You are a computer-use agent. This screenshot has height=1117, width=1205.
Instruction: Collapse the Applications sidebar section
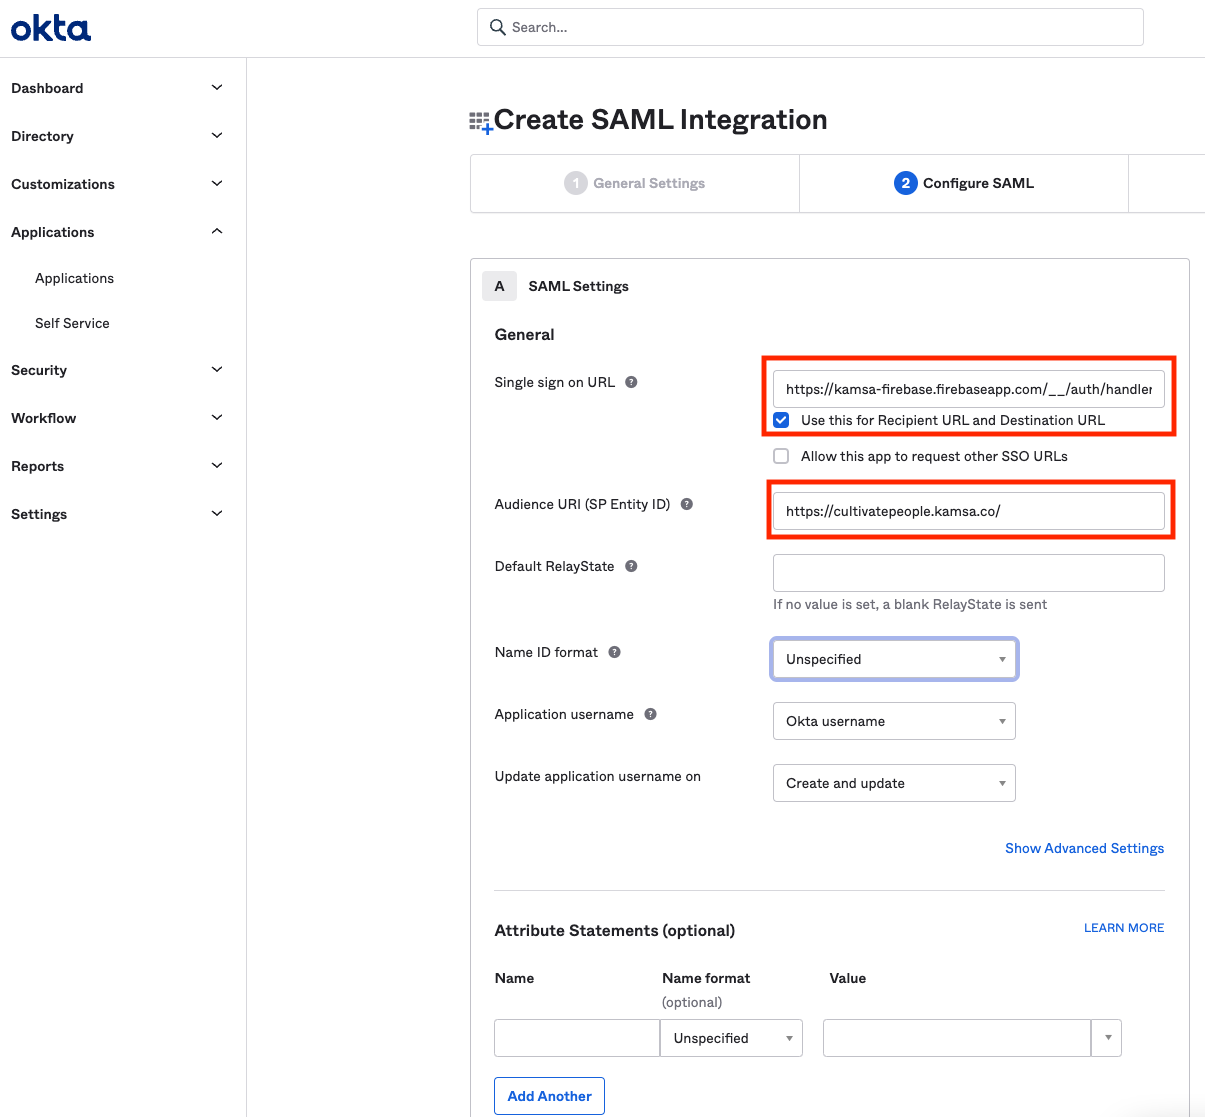coord(217,232)
